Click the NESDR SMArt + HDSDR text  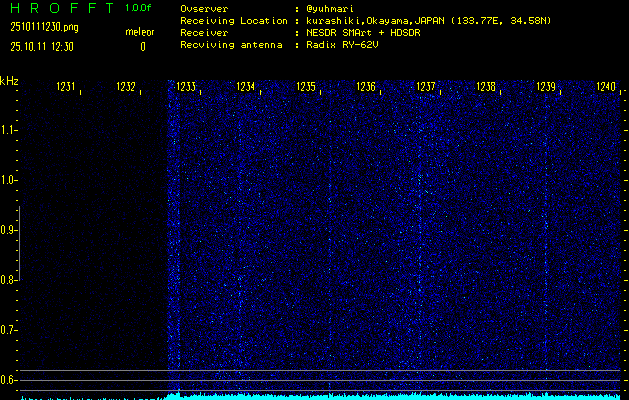363,33
